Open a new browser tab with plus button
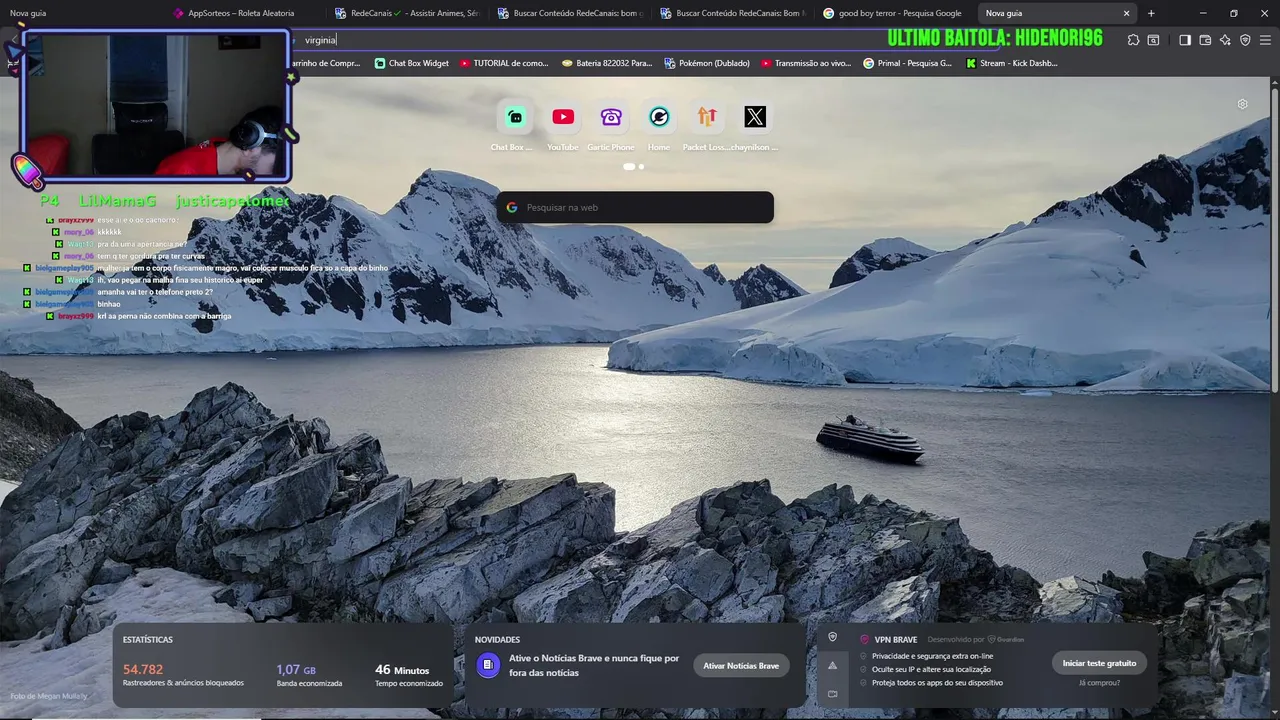The image size is (1280, 720). point(1151,13)
